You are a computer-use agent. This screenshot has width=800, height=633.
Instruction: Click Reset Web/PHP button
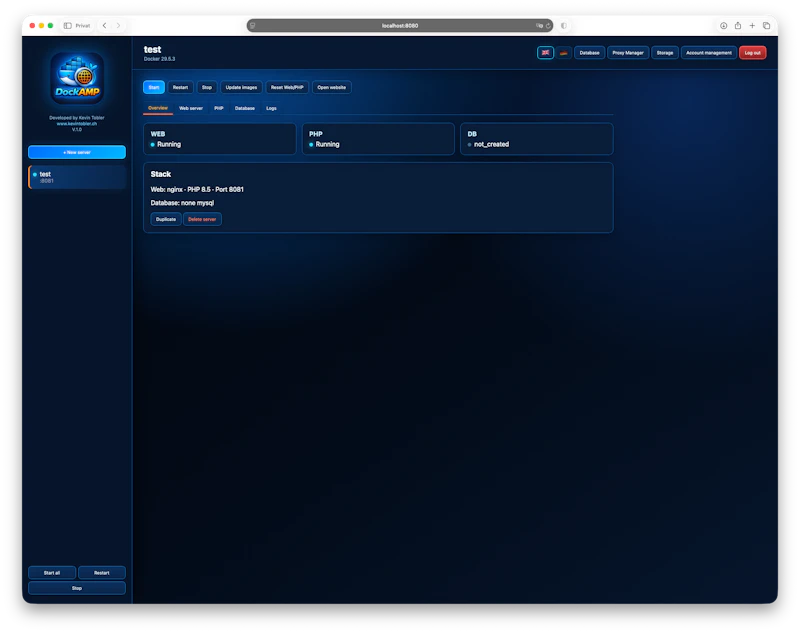point(287,87)
